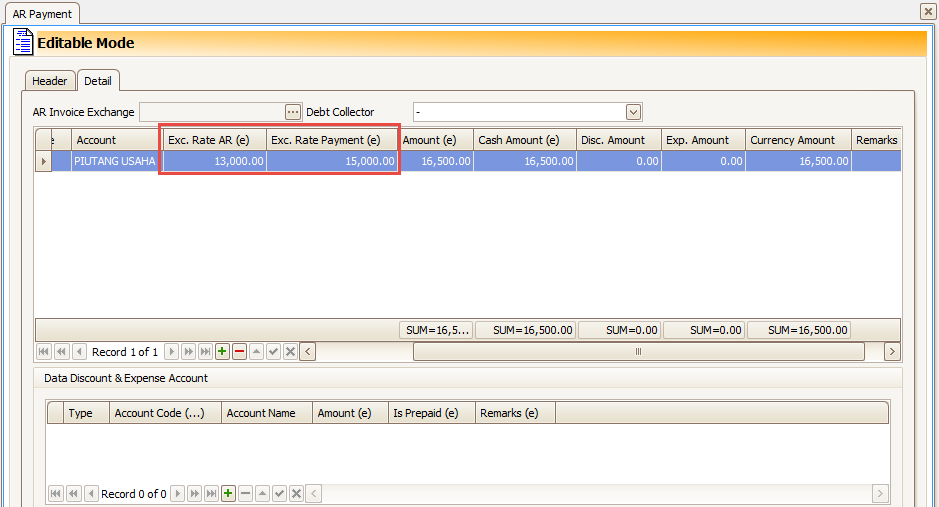Open the Debt Collector dropdown arrow
Screen dimensions: 939x507
click(633, 112)
